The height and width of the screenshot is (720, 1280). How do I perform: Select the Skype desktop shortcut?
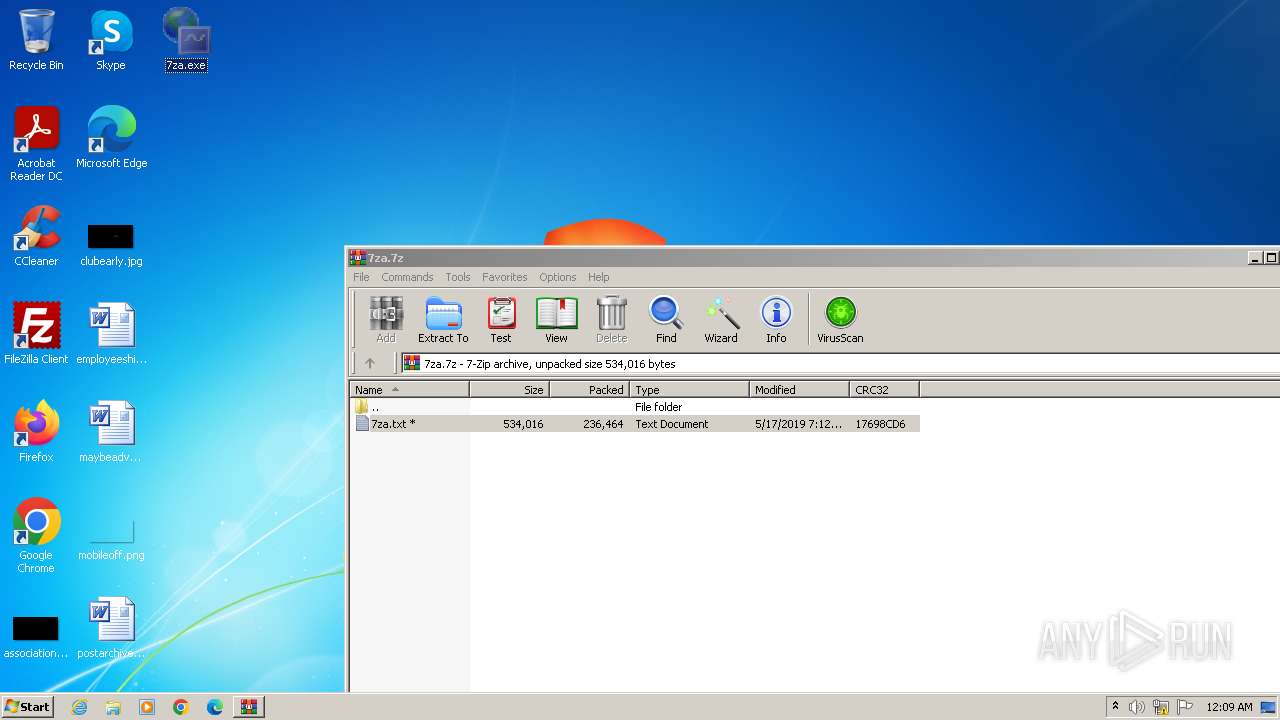pyautogui.click(x=111, y=40)
